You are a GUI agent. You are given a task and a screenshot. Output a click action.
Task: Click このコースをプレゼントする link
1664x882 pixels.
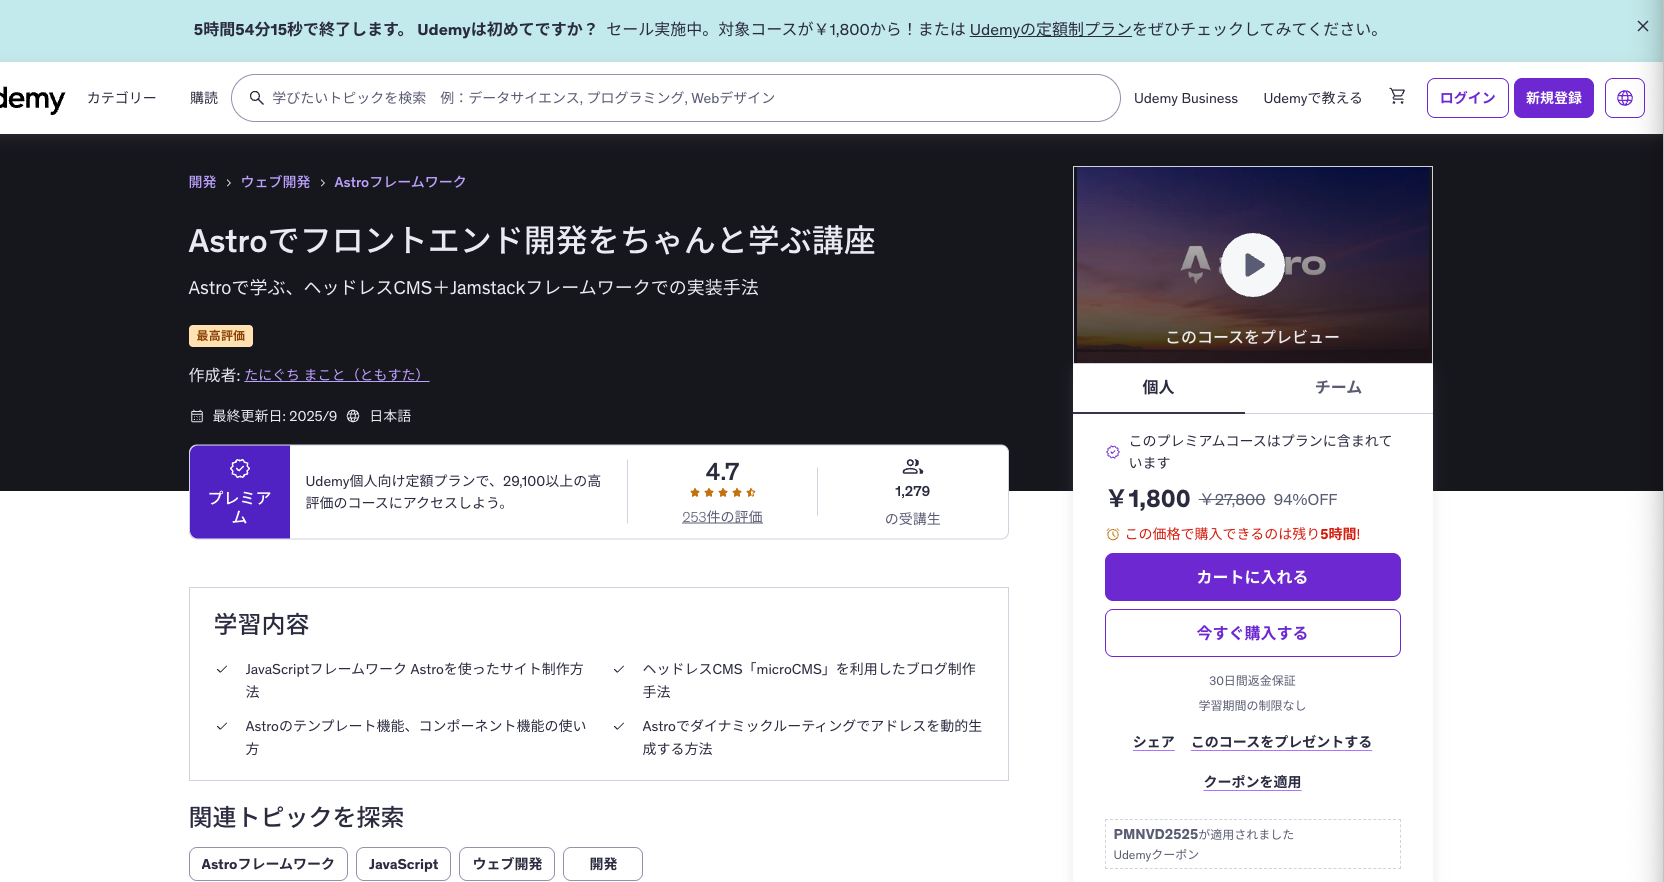pos(1281,742)
